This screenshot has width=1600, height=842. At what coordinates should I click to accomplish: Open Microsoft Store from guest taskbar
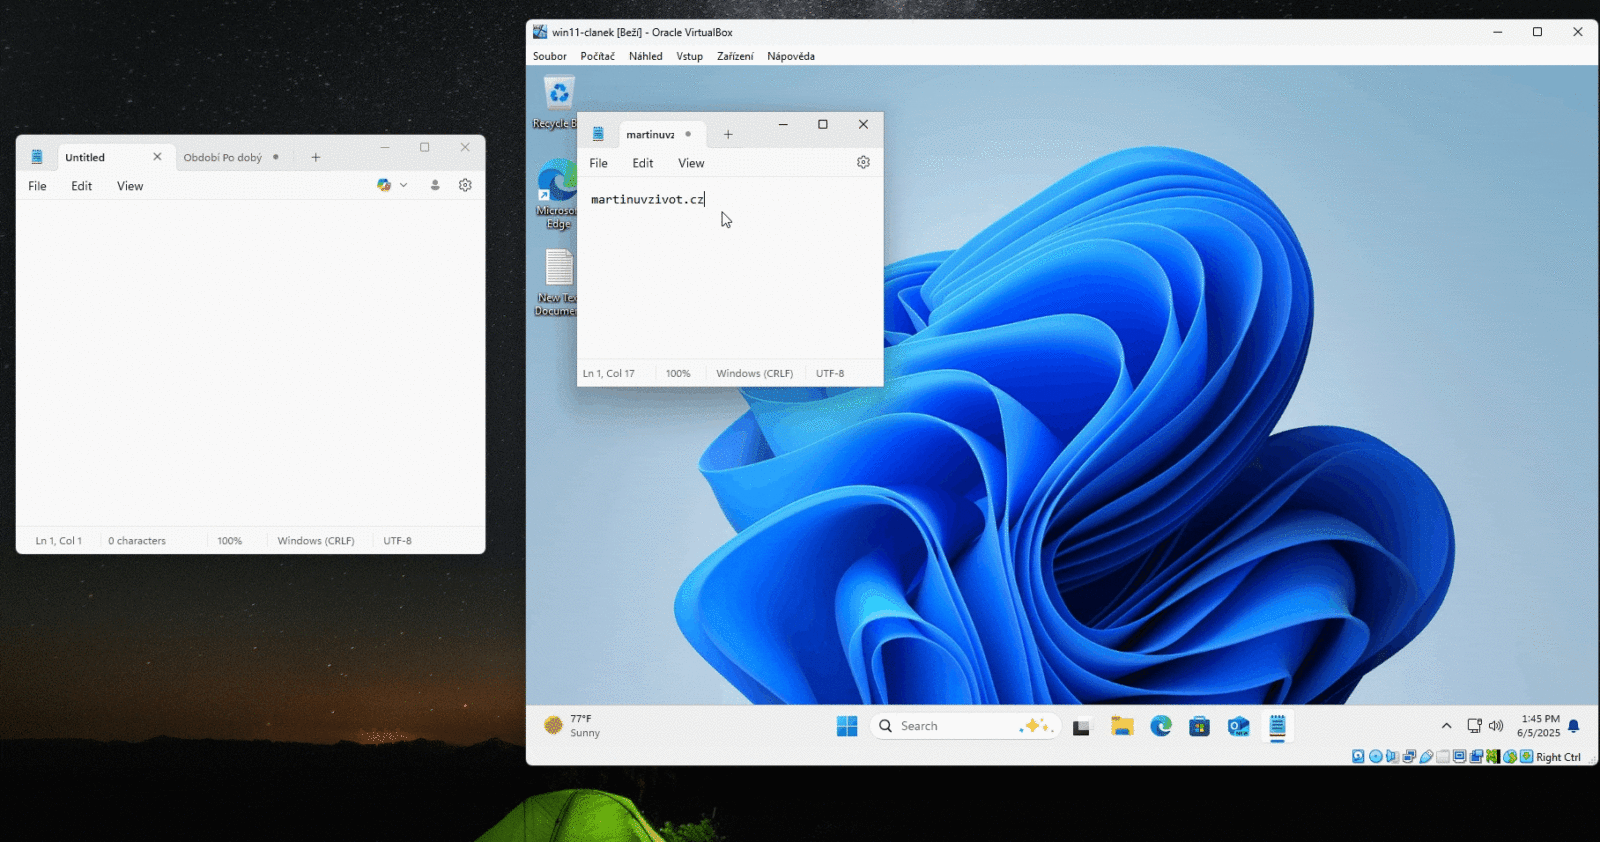(1200, 726)
